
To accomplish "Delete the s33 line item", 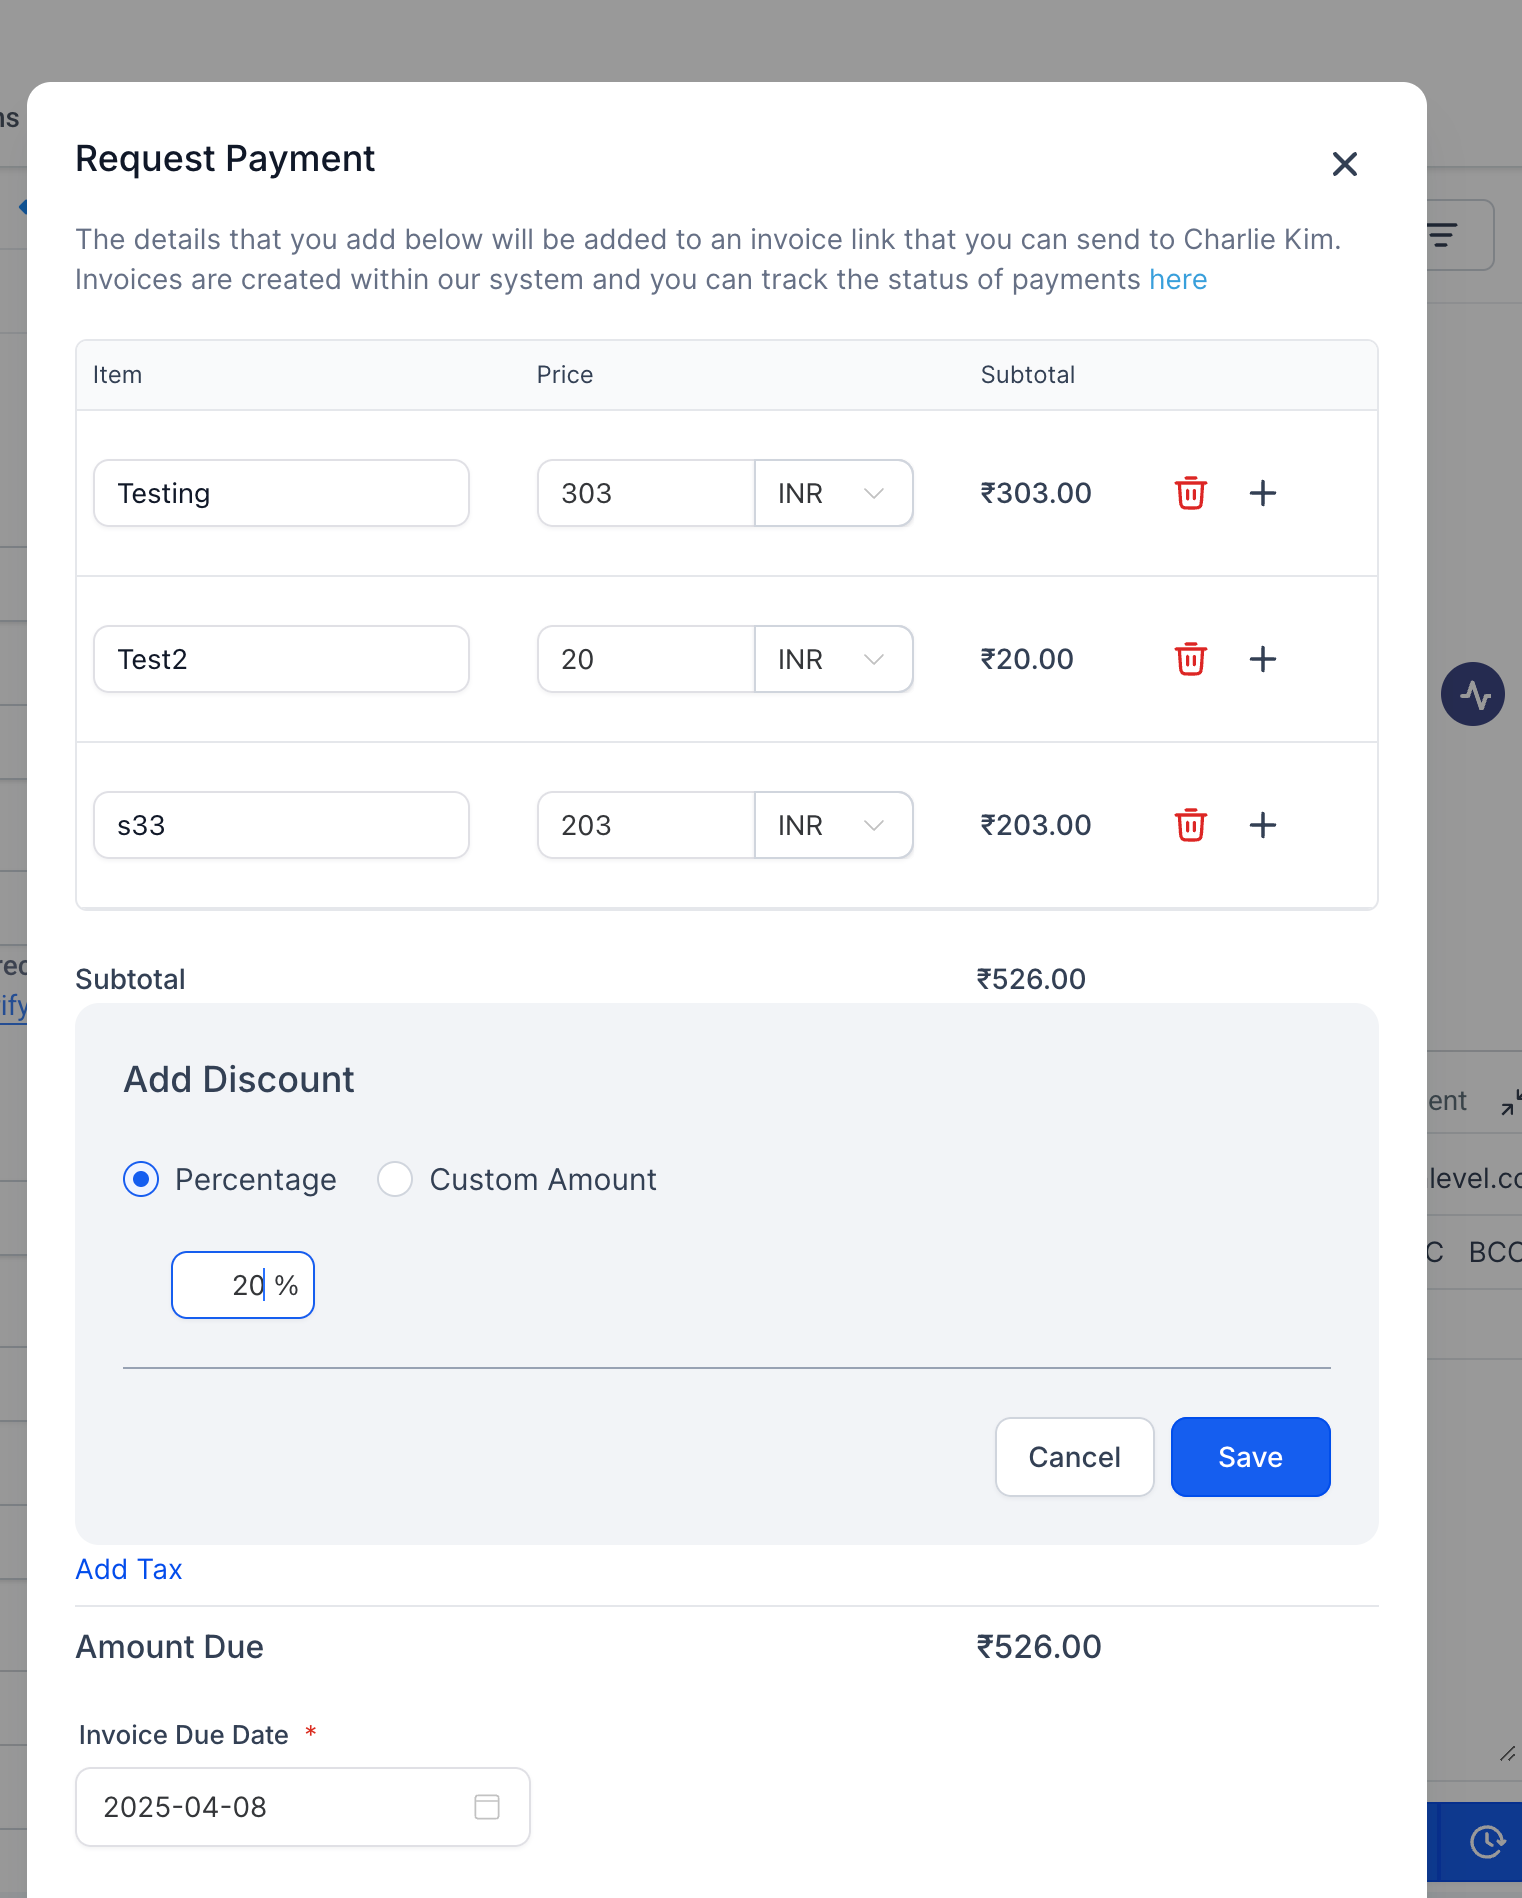I will (x=1190, y=825).
